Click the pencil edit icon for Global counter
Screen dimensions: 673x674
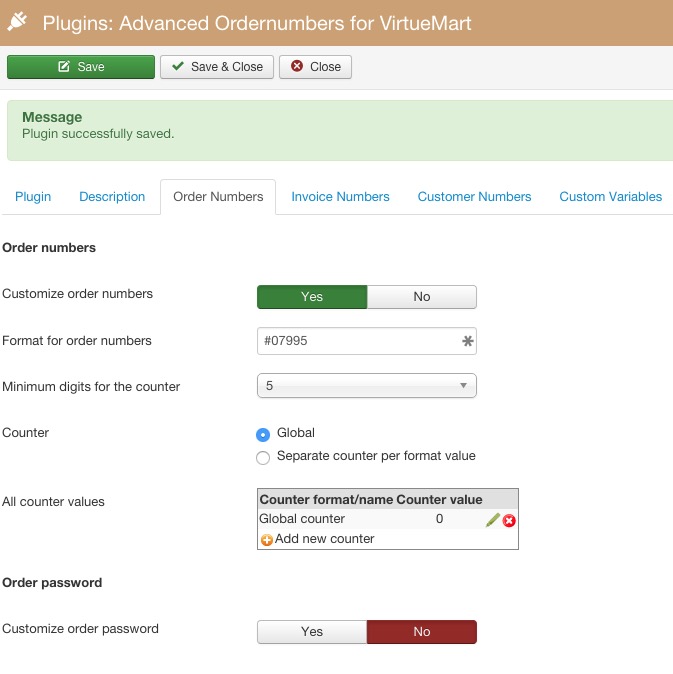pyautogui.click(x=492, y=520)
